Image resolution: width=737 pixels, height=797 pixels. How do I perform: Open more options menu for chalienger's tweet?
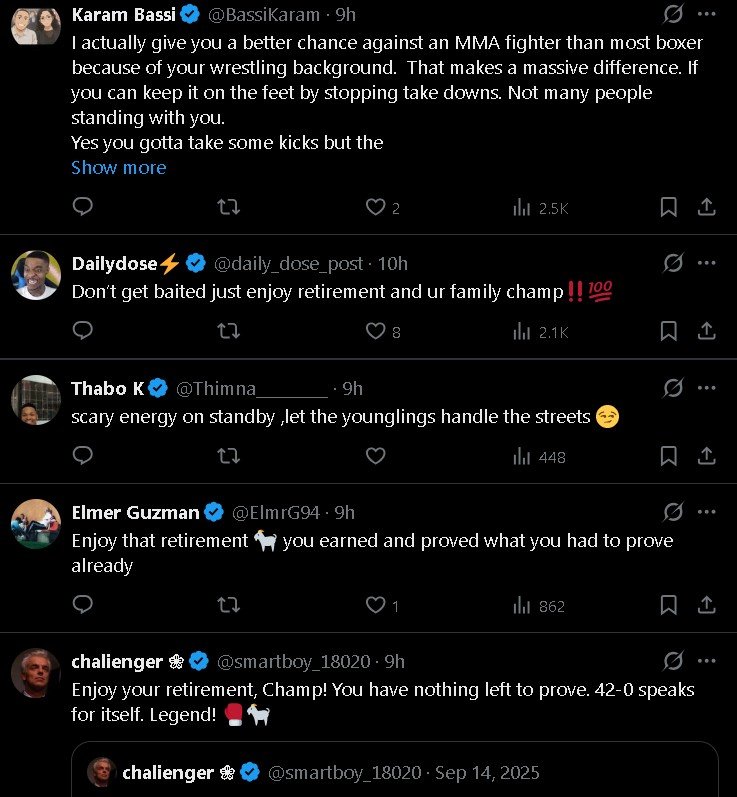pos(707,661)
